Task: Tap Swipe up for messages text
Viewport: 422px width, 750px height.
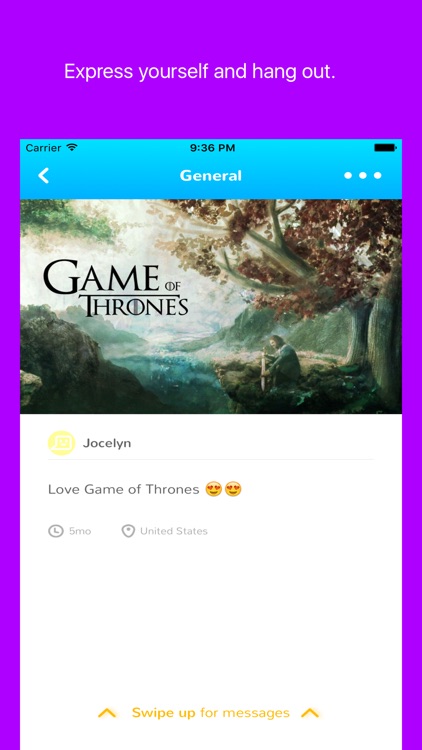Action: 211,713
